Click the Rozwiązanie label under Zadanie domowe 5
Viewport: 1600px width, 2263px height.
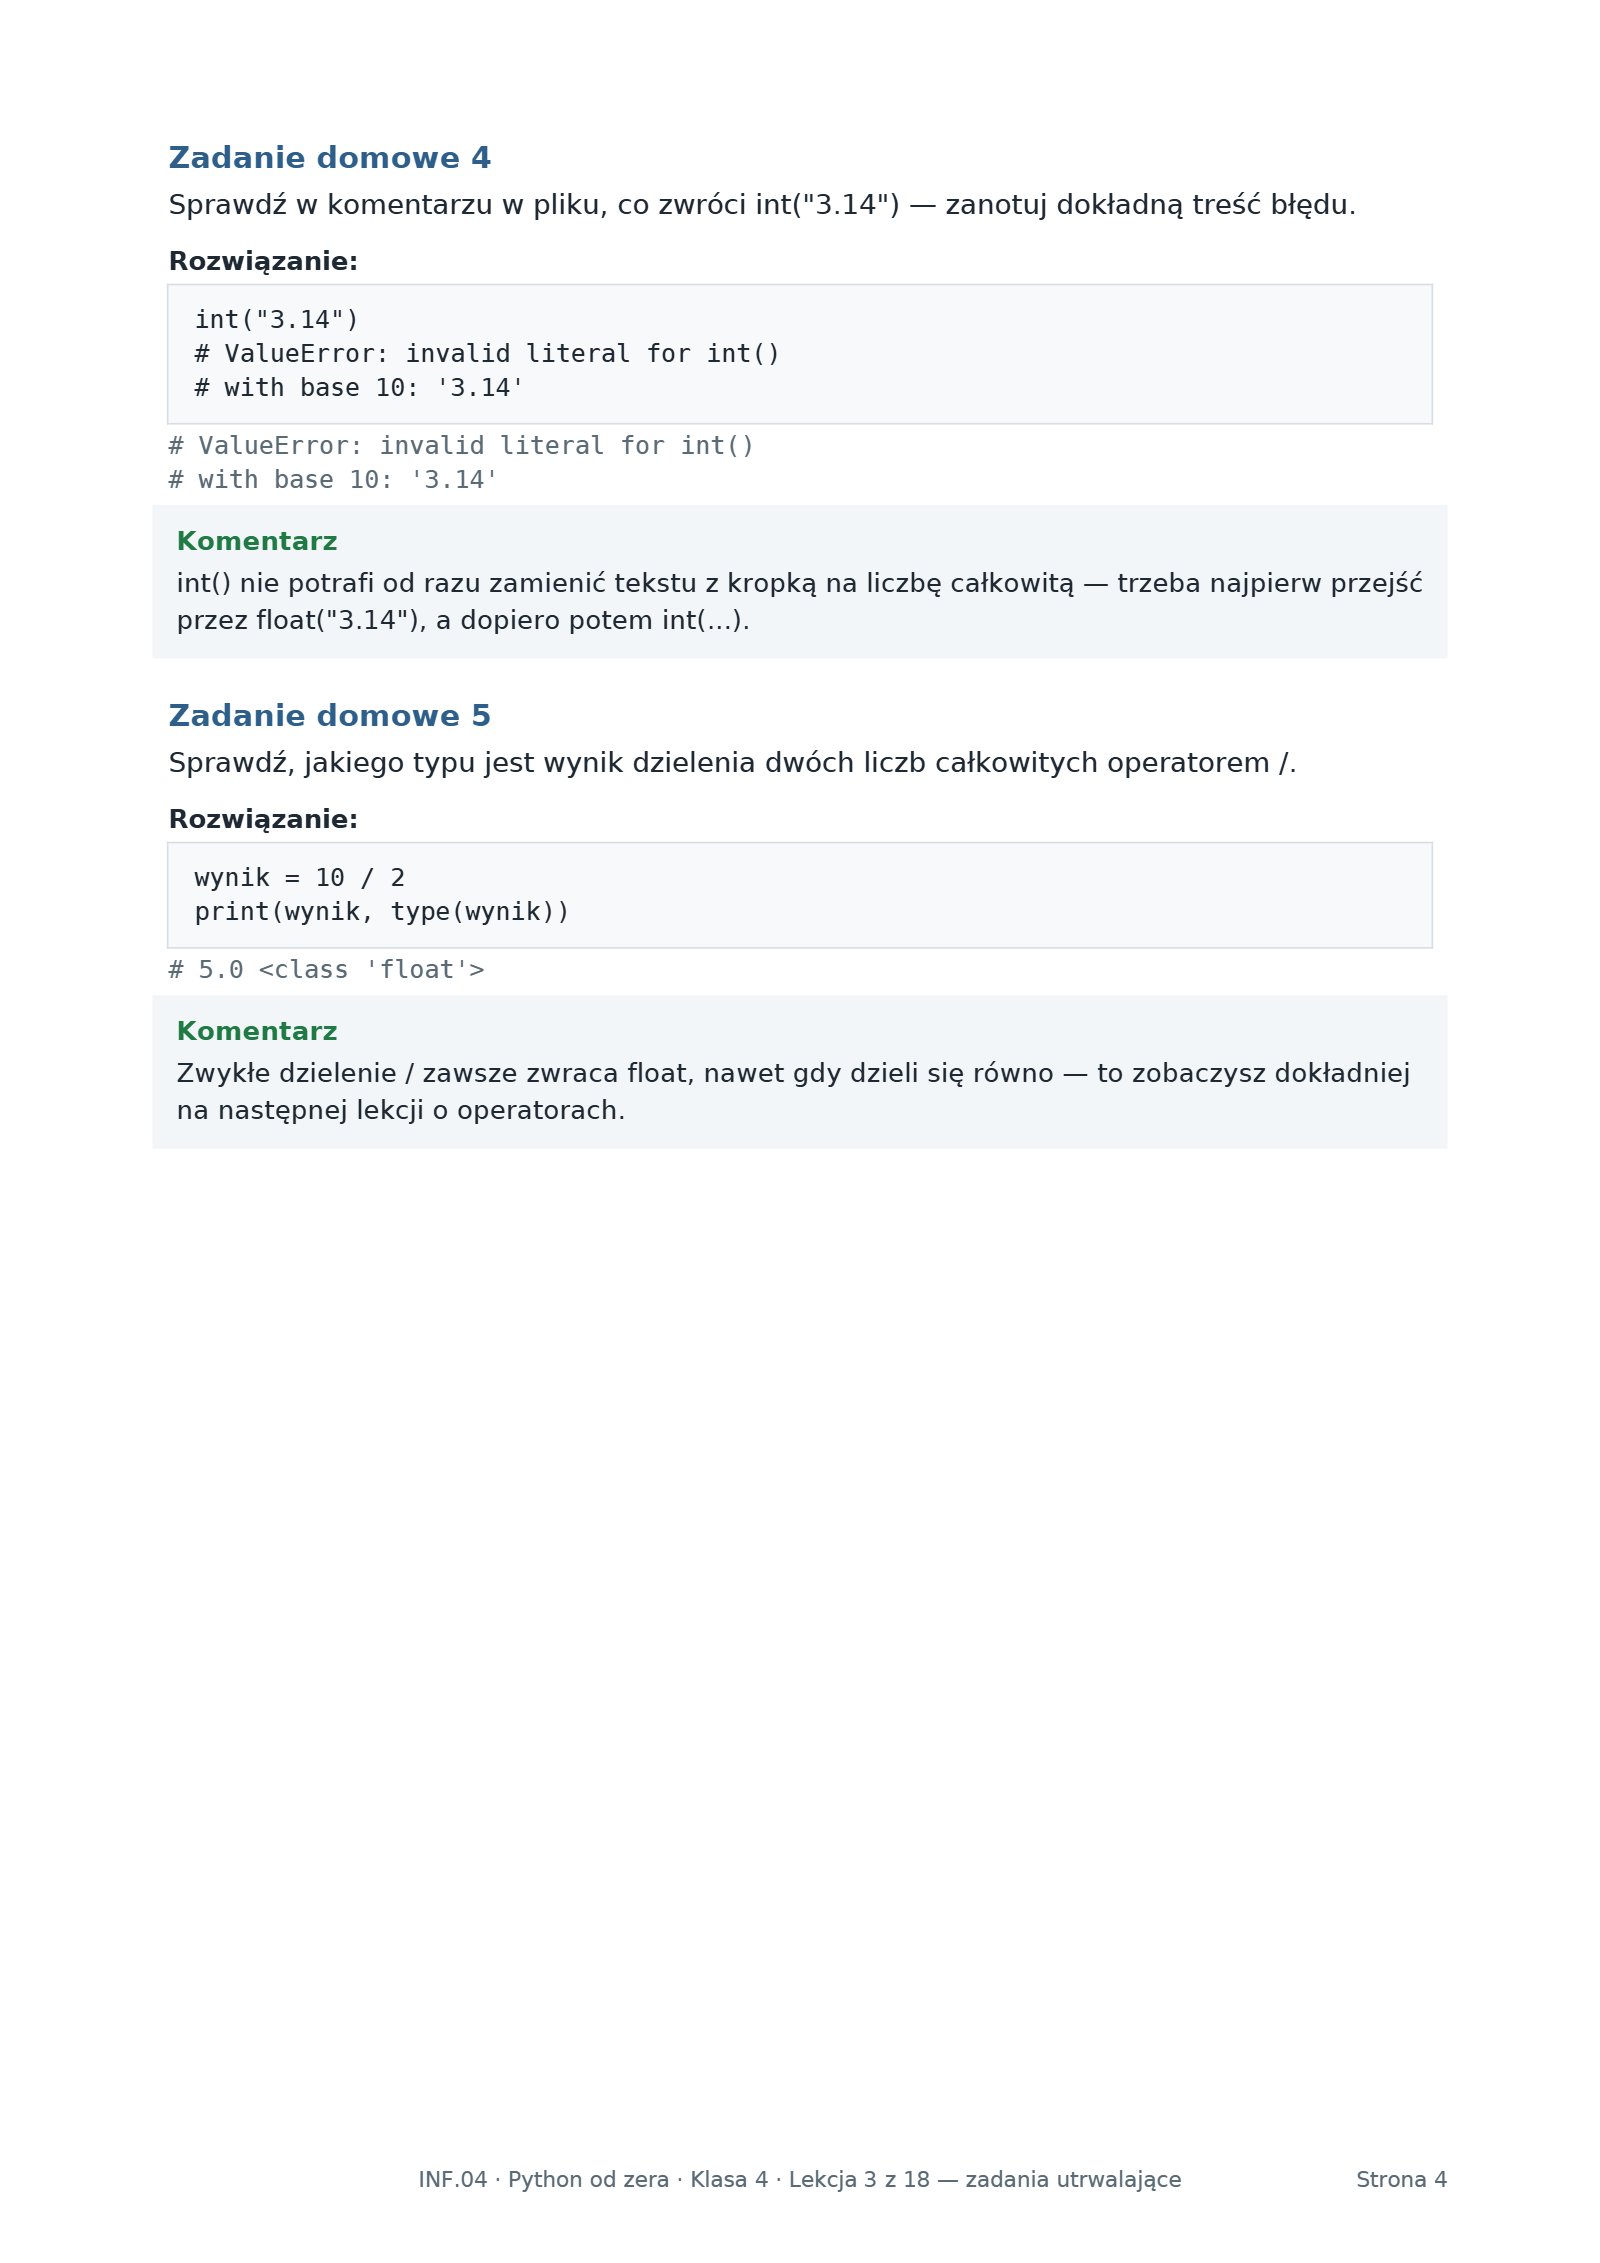pos(263,820)
